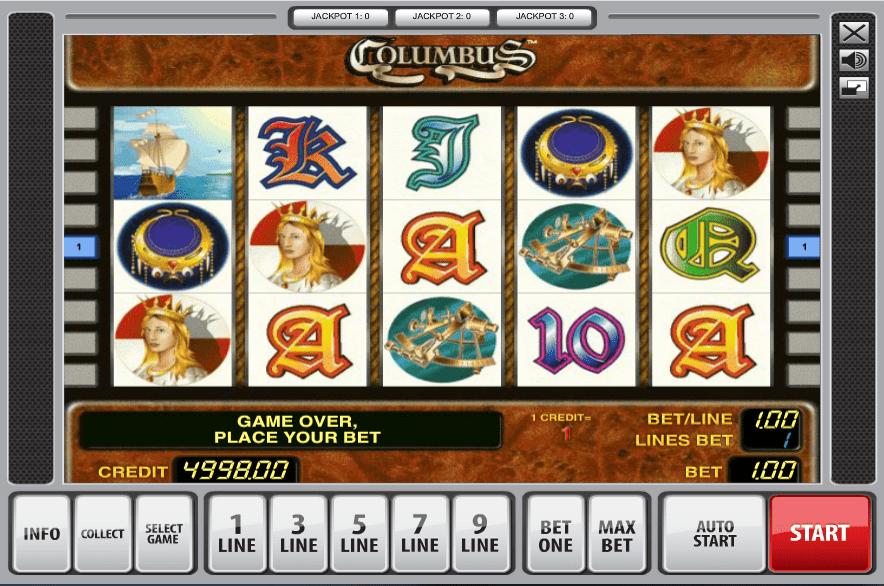Click the purple 10 symbol on fourth reel
Image resolution: width=884 pixels, height=586 pixels.
click(x=576, y=340)
